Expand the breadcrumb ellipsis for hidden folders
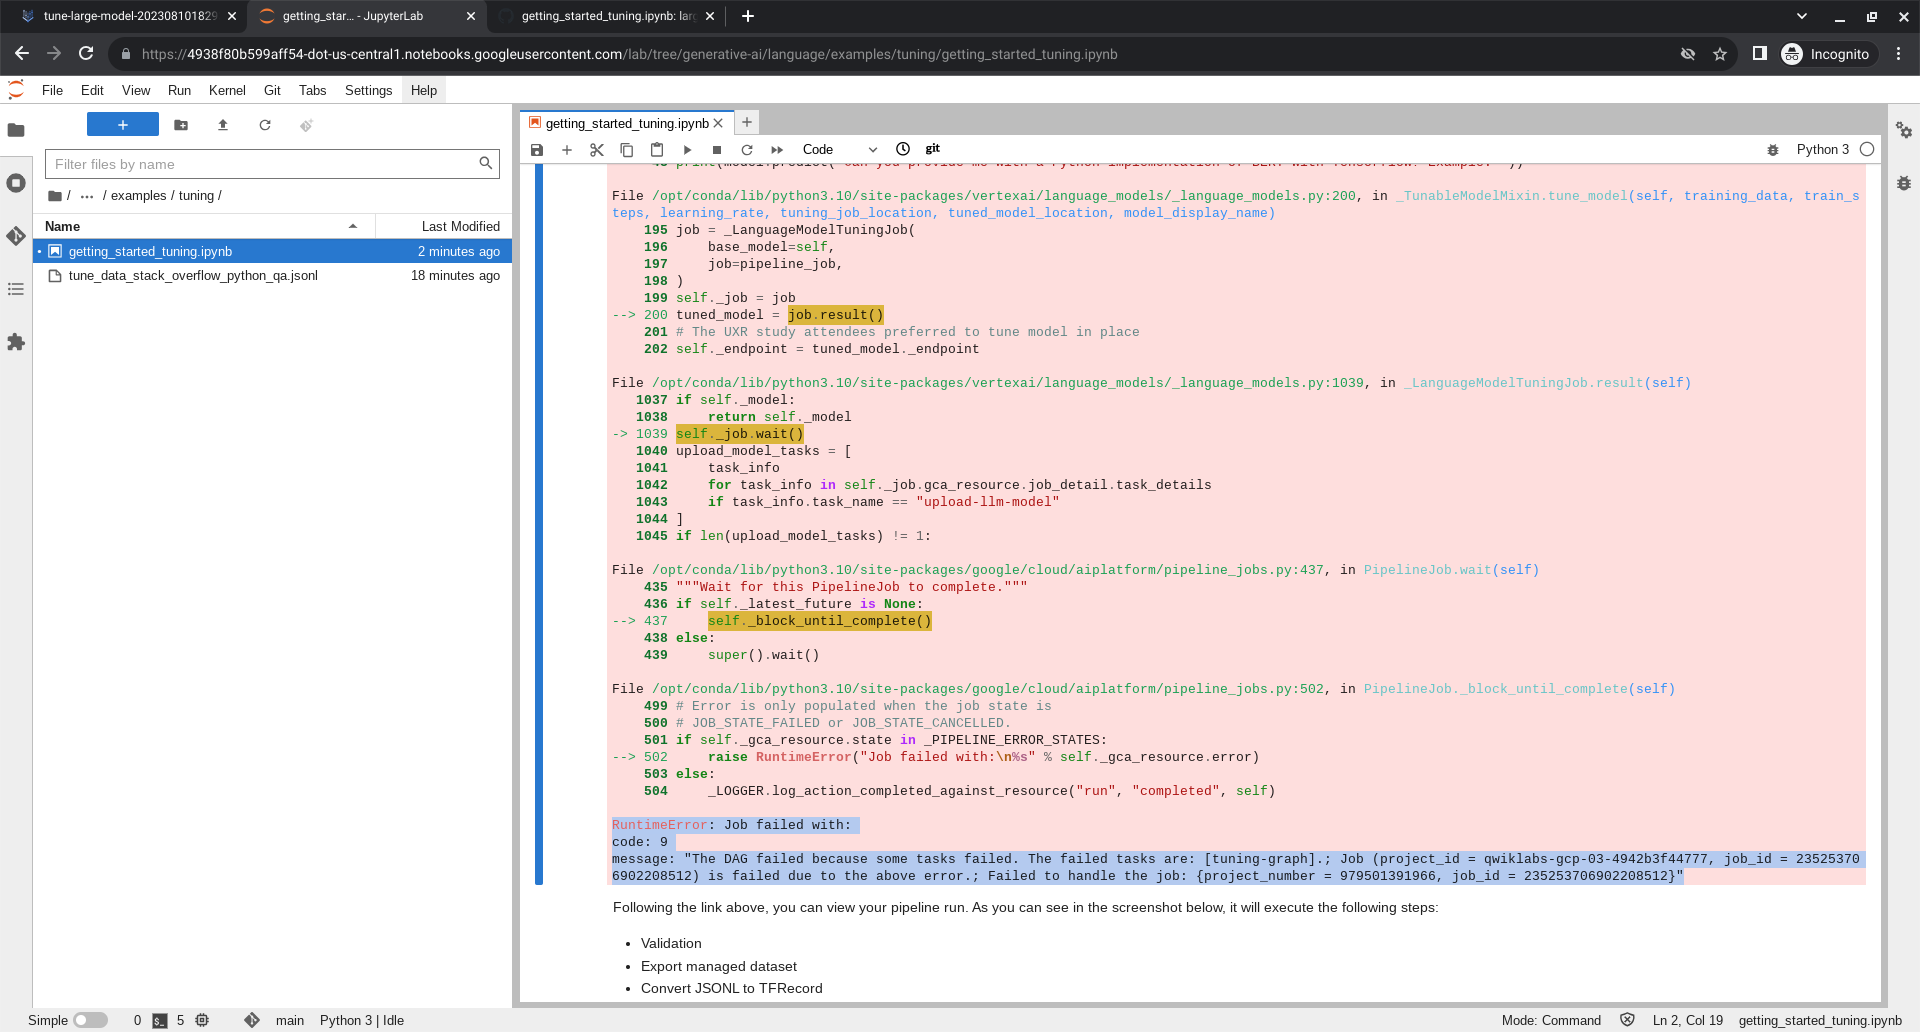Screen dimensions: 1920x1032 [85, 196]
